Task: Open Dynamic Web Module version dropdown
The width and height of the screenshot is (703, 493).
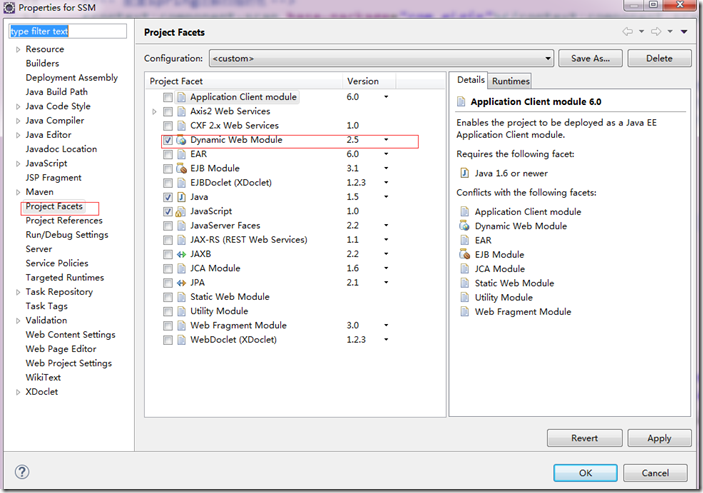Action: click(x=386, y=141)
